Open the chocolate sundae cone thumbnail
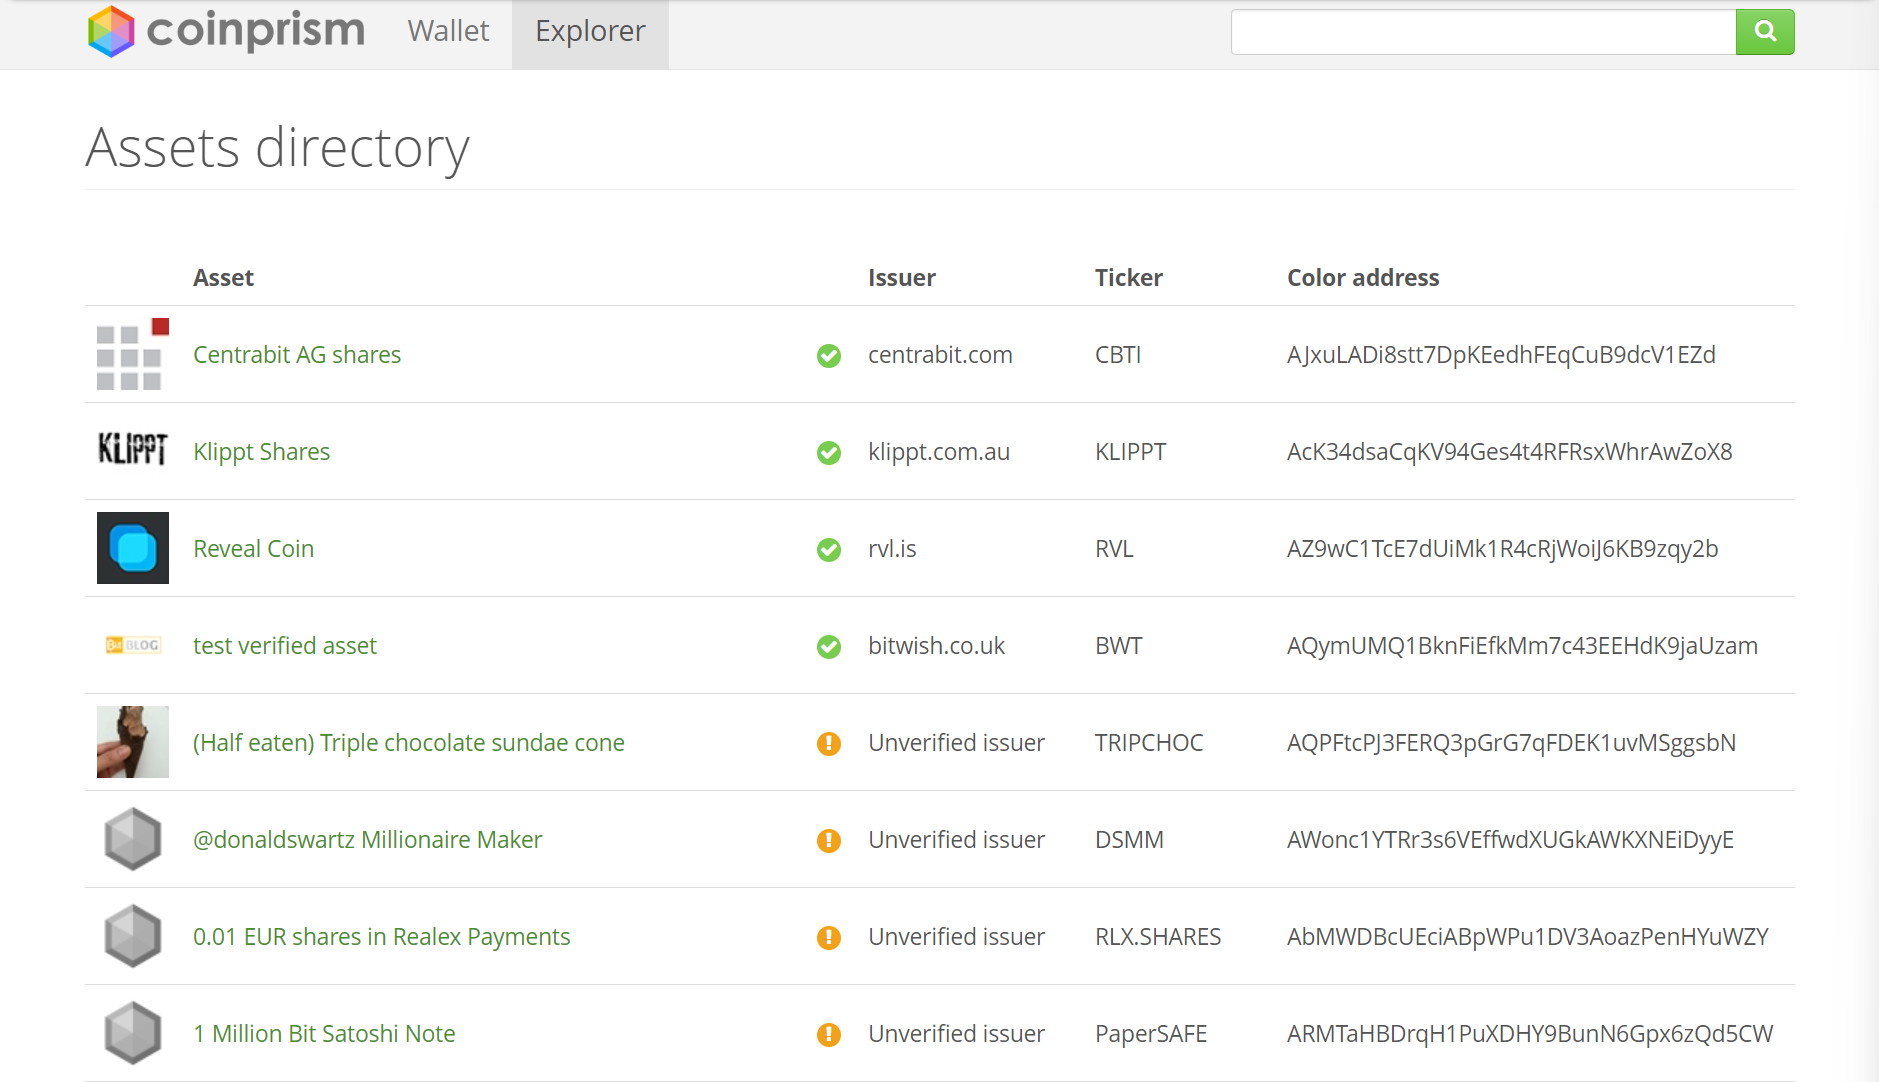 (132, 742)
